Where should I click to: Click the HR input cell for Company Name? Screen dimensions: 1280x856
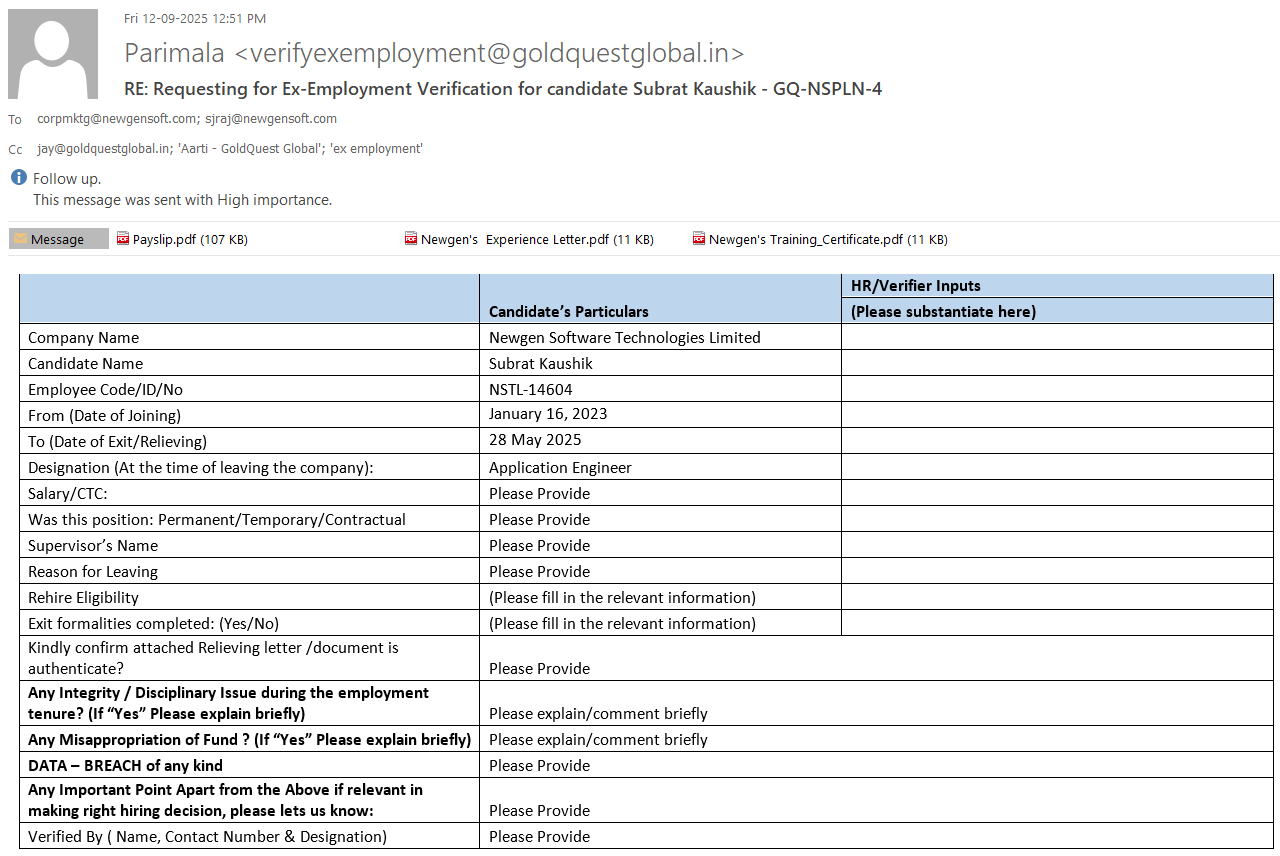(1057, 337)
